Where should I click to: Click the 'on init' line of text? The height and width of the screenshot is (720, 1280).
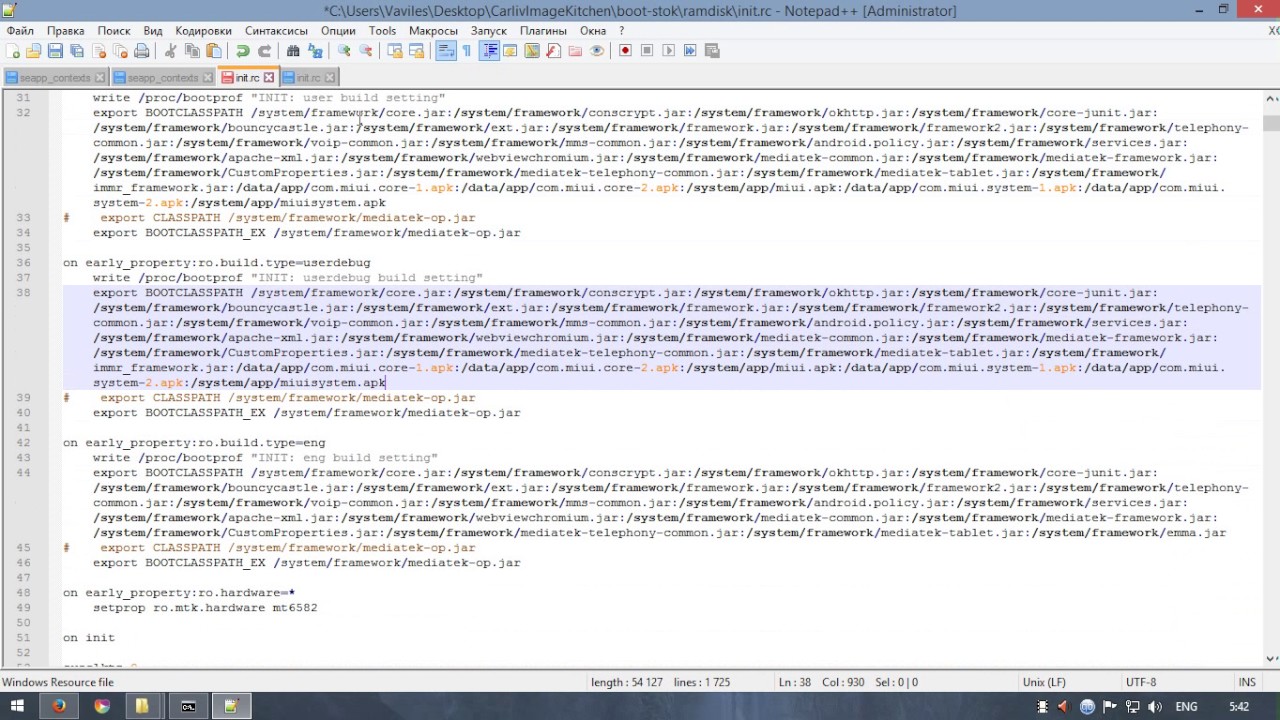(89, 637)
